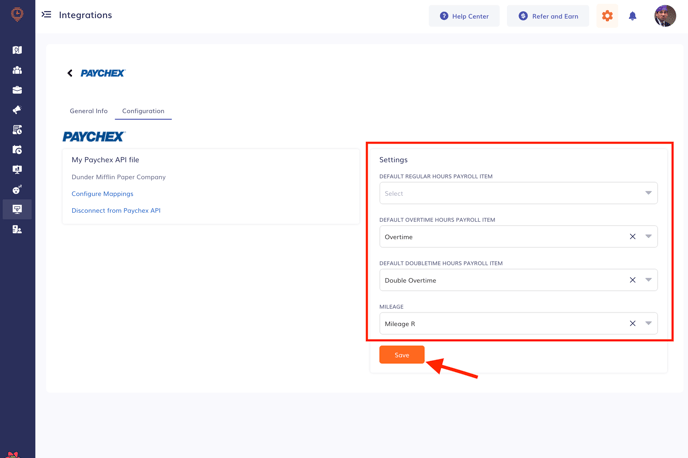The image size is (688, 458).
Task: Open the team members sidebar icon
Action: tap(17, 70)
